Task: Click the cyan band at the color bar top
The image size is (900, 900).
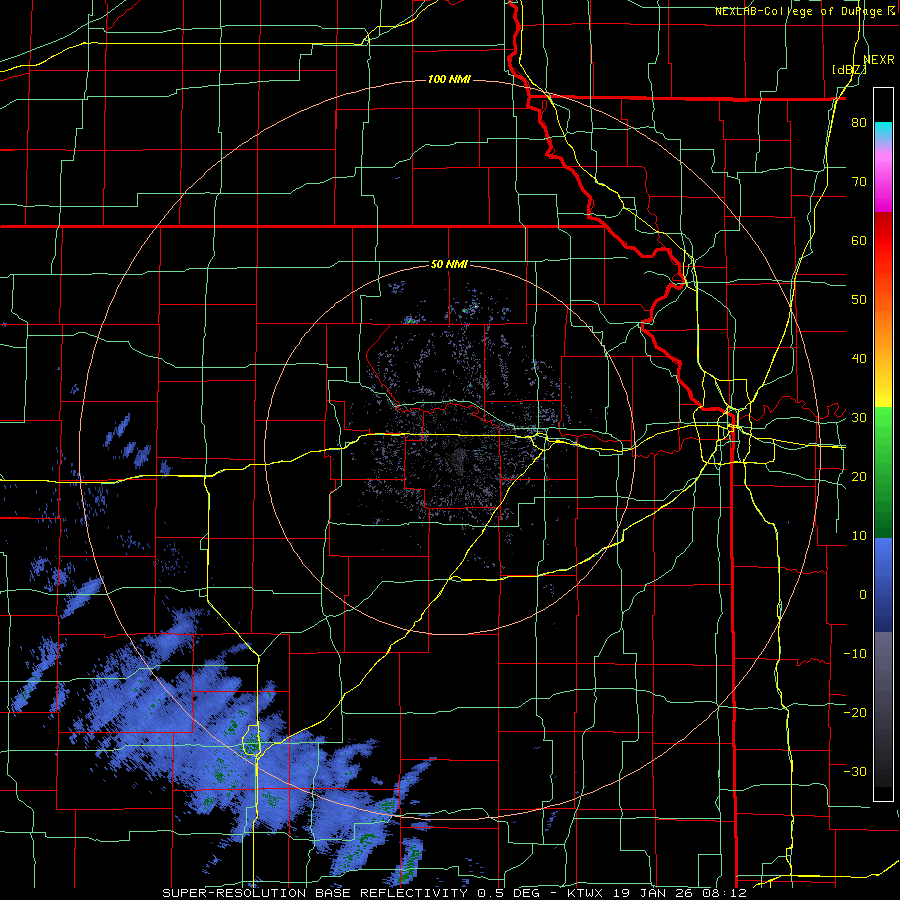Action: [883, 129]
